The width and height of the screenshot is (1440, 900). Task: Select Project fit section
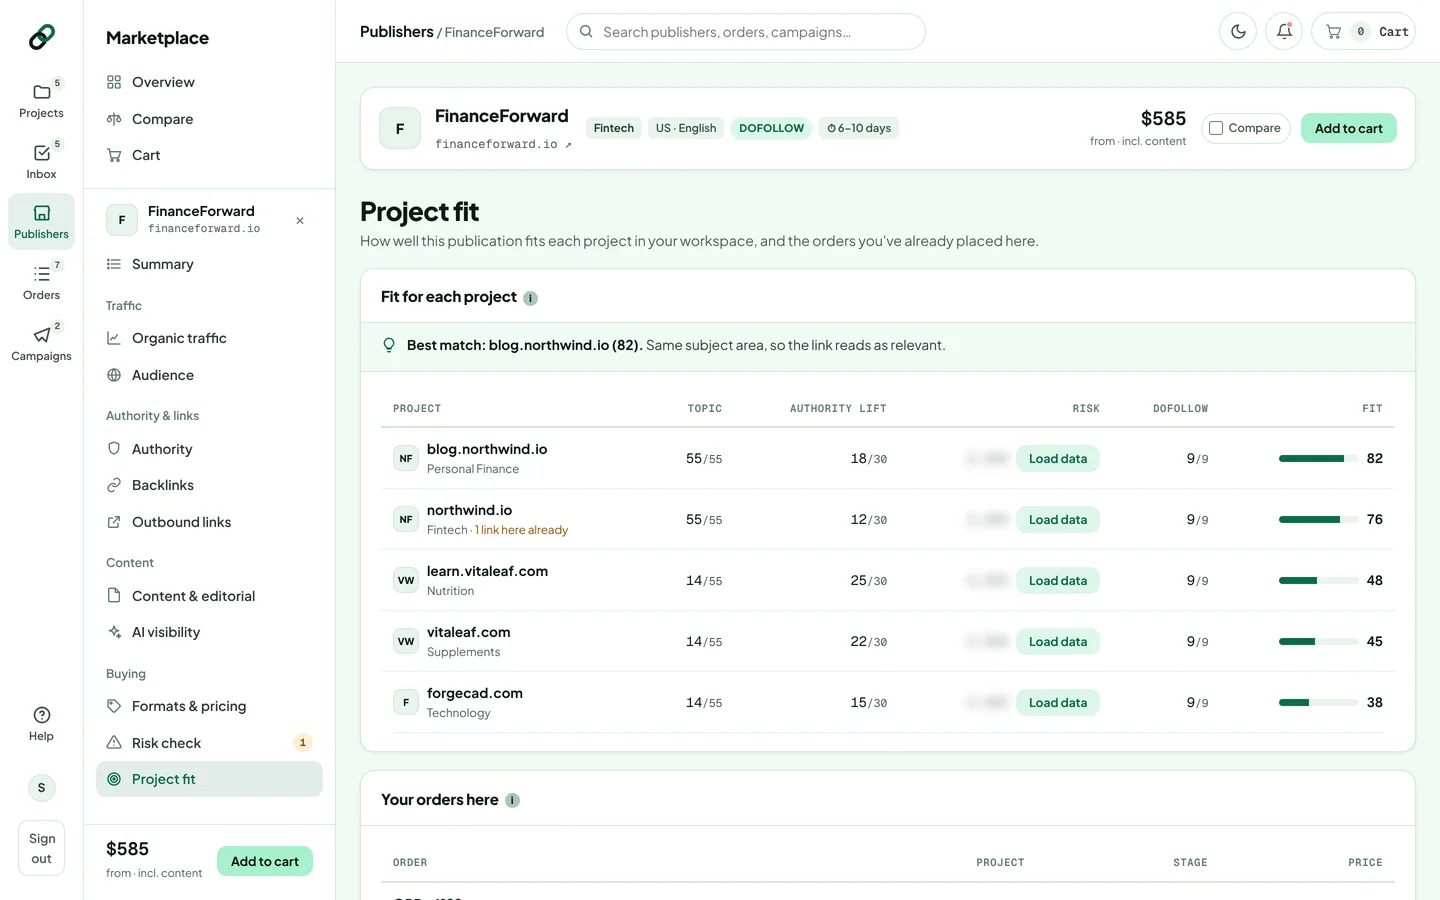click(209, 779)
